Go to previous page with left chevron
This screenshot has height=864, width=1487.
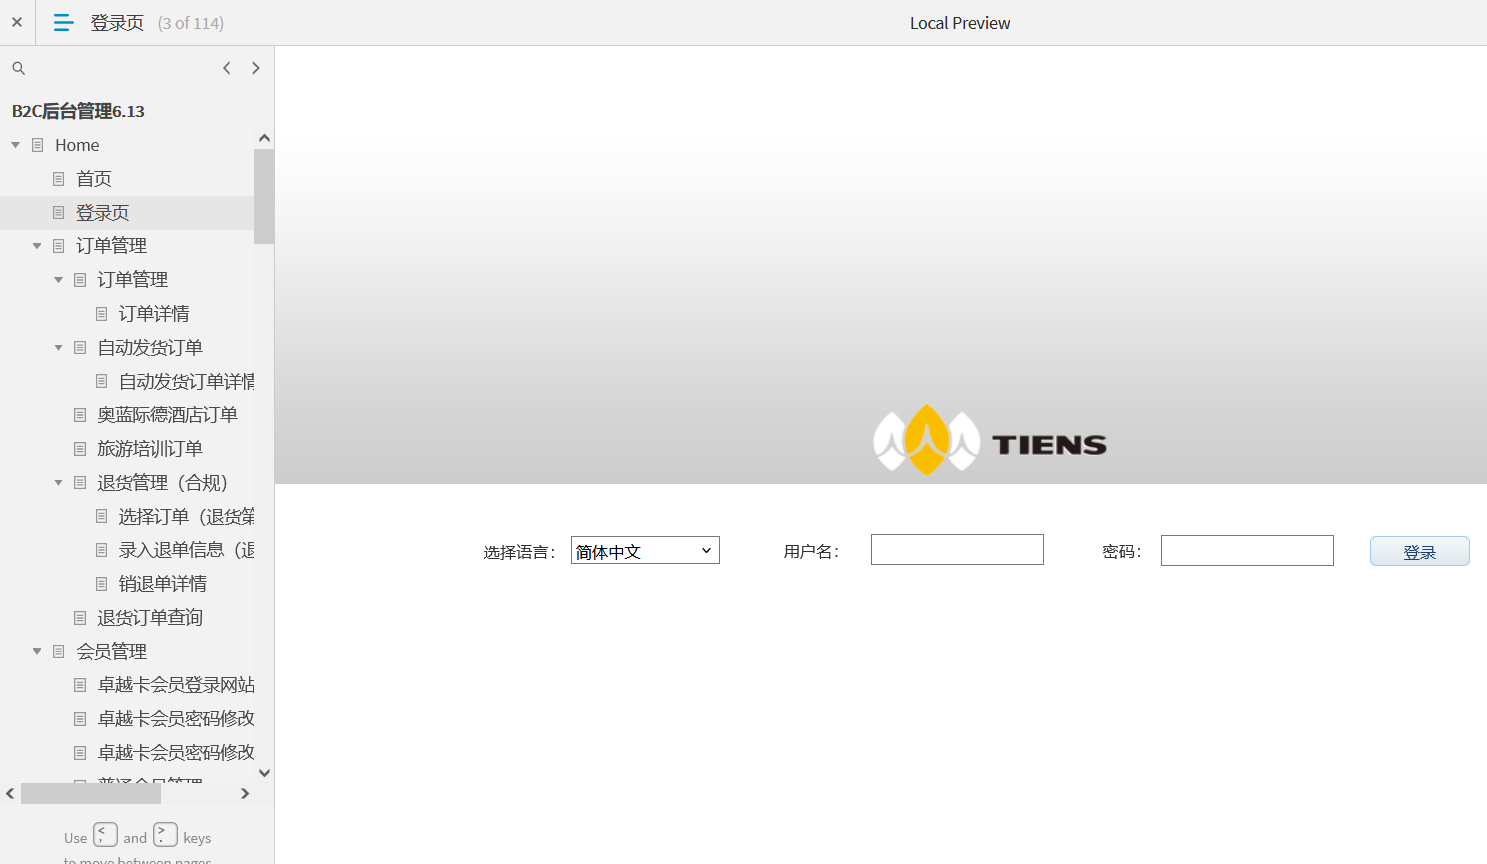pyautogui.click(x=227, y=68)
